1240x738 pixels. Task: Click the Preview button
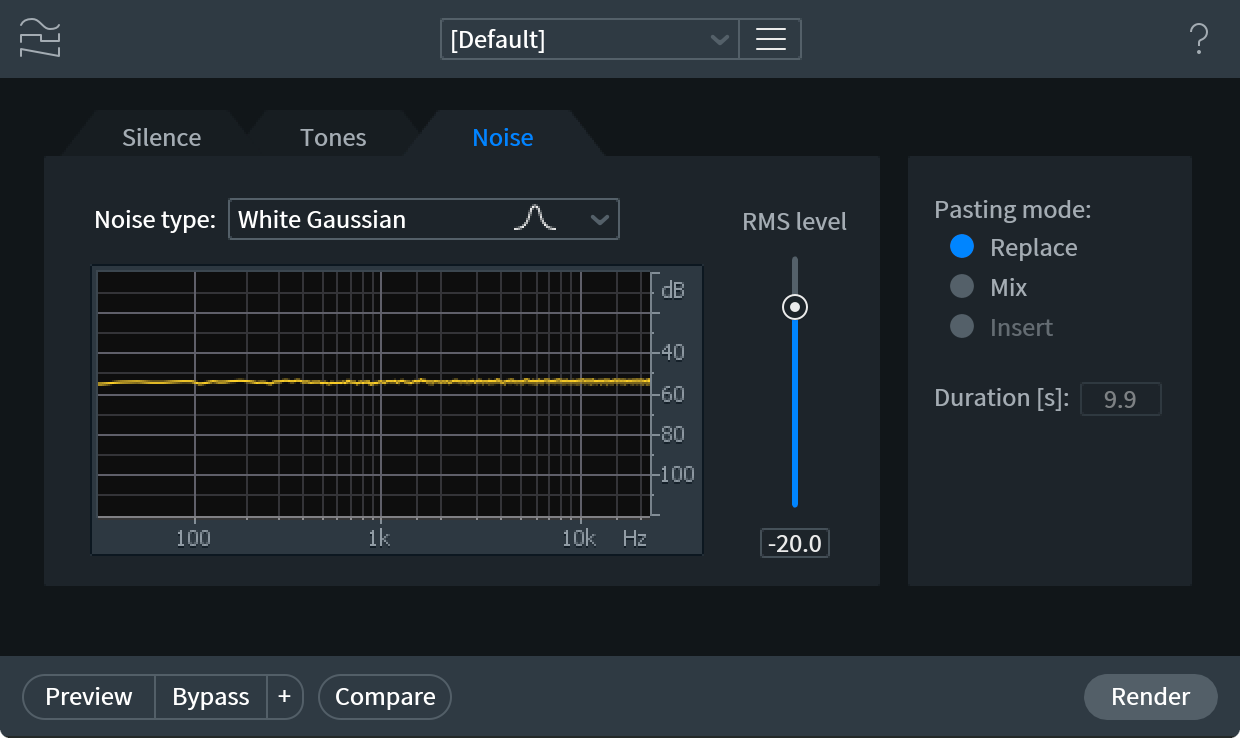89,697
